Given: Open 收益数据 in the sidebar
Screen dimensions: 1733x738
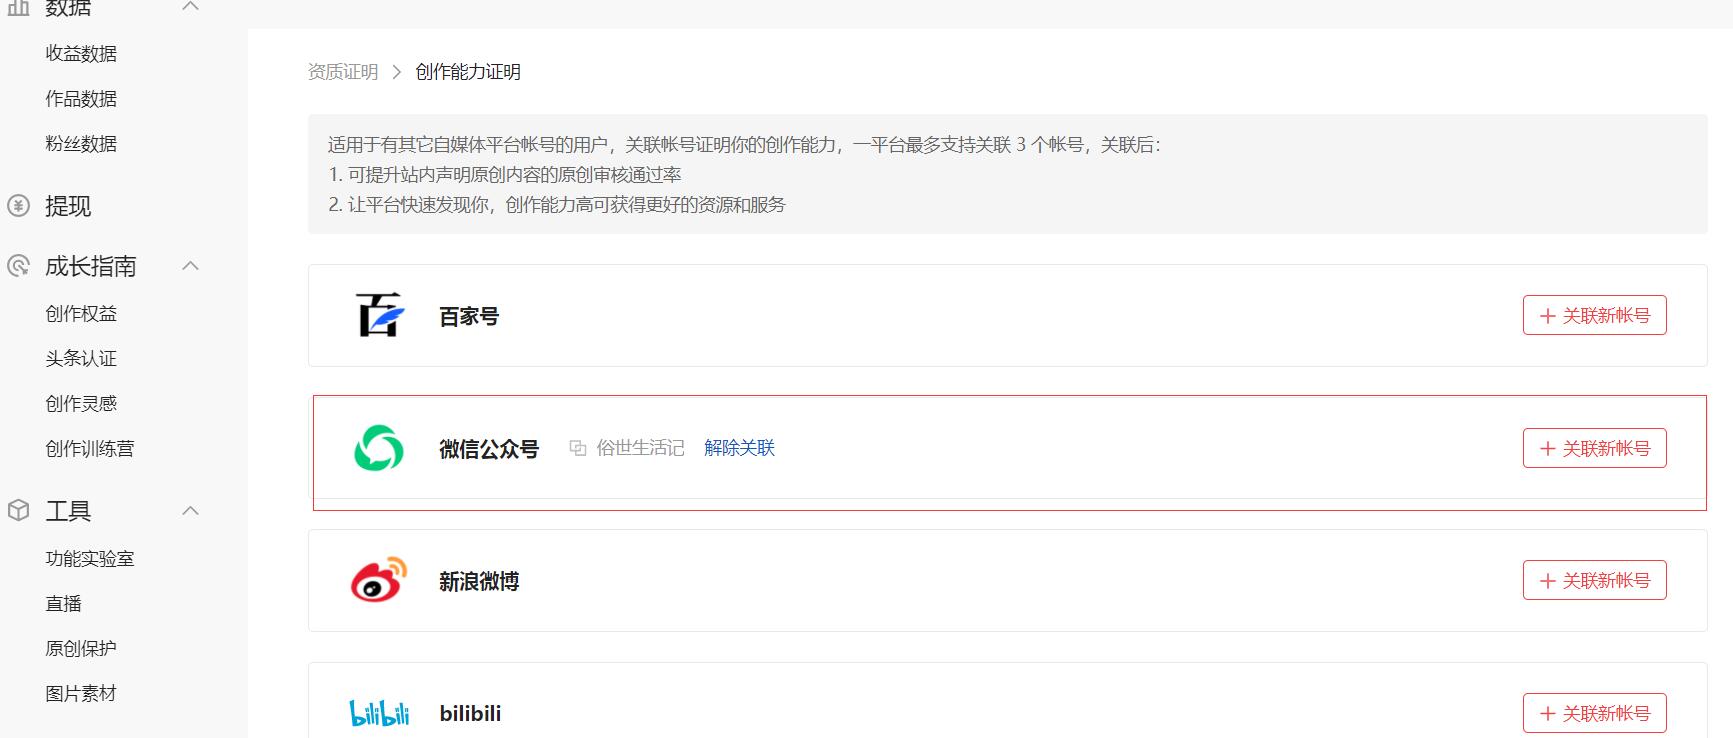Looking at the screenshot, I should 81,54.
